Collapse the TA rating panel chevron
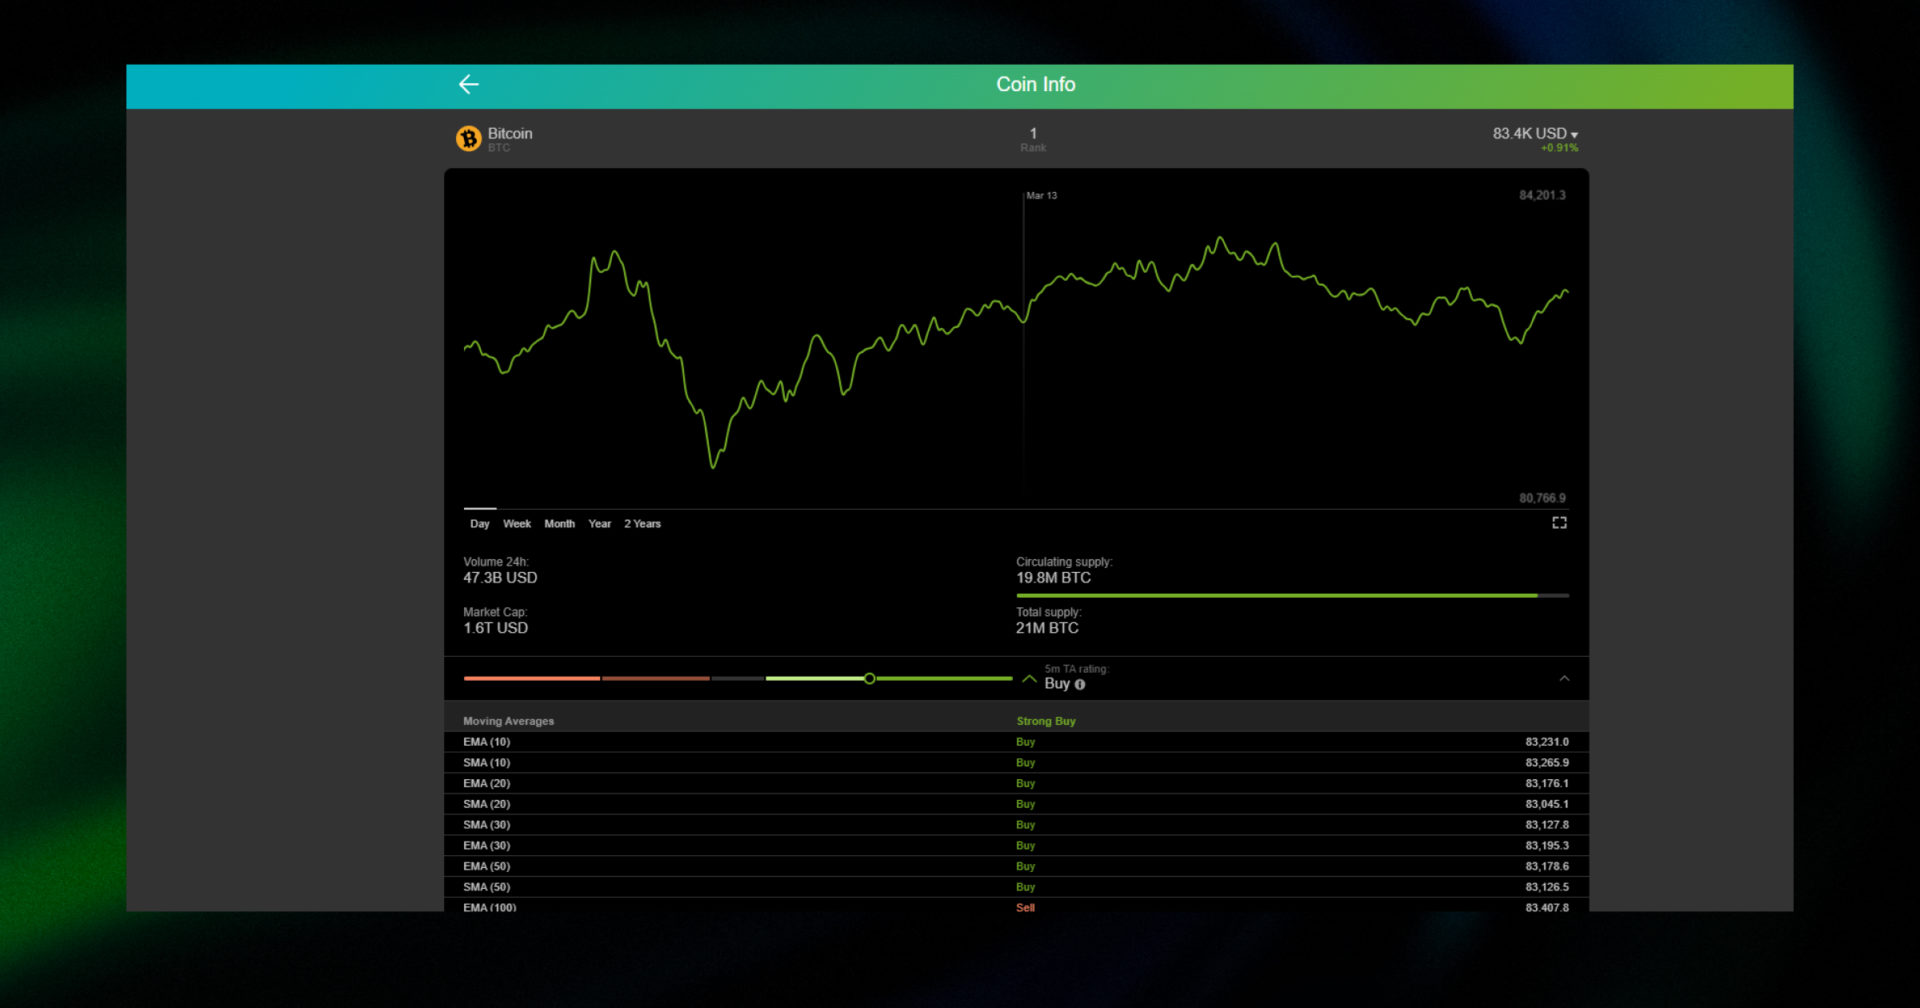 [x=1563, y=678]
